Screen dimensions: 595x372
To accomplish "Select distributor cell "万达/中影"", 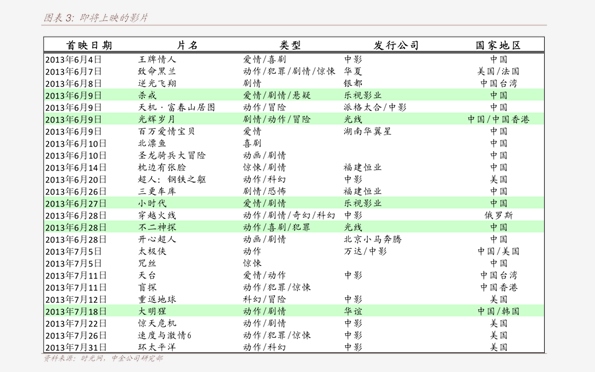I will [x=365, y=251].
